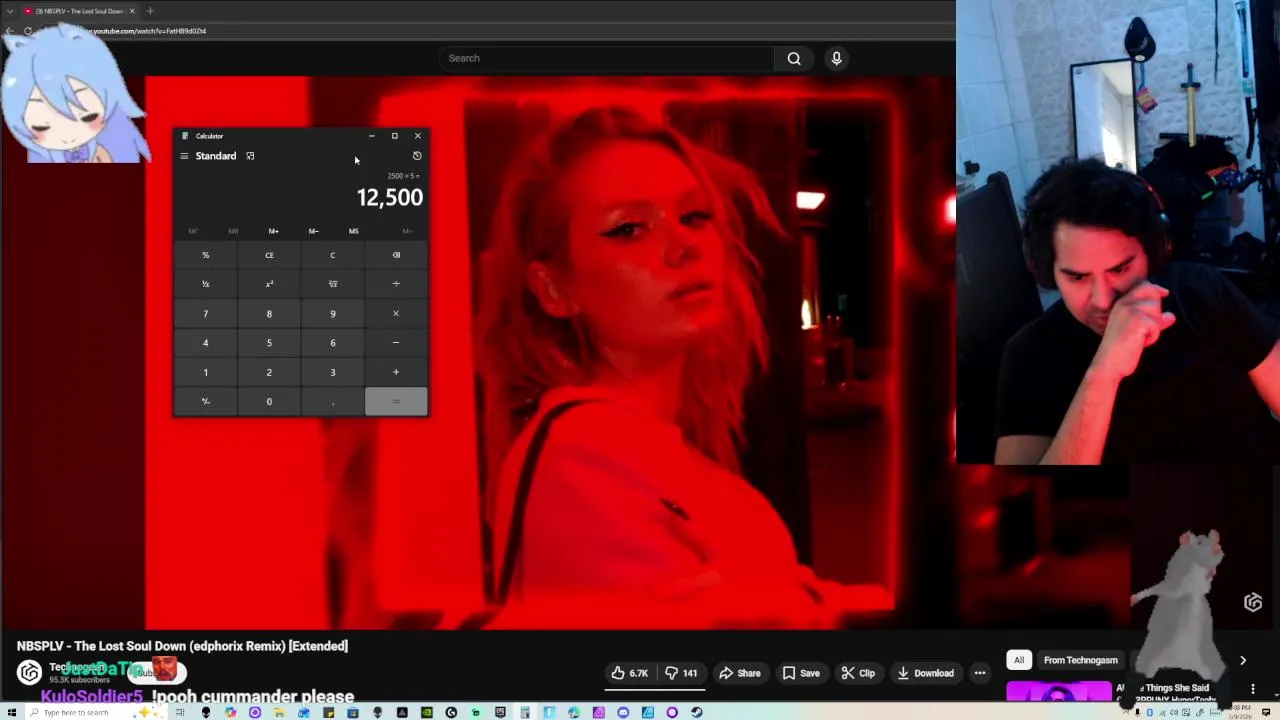Reload the page with browser refresh button
1280x720 pixels.
point(28,31)
